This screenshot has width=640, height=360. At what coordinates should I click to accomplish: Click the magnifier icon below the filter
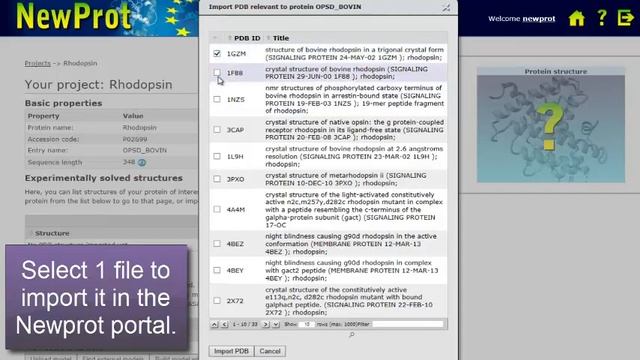click(351, 335)
